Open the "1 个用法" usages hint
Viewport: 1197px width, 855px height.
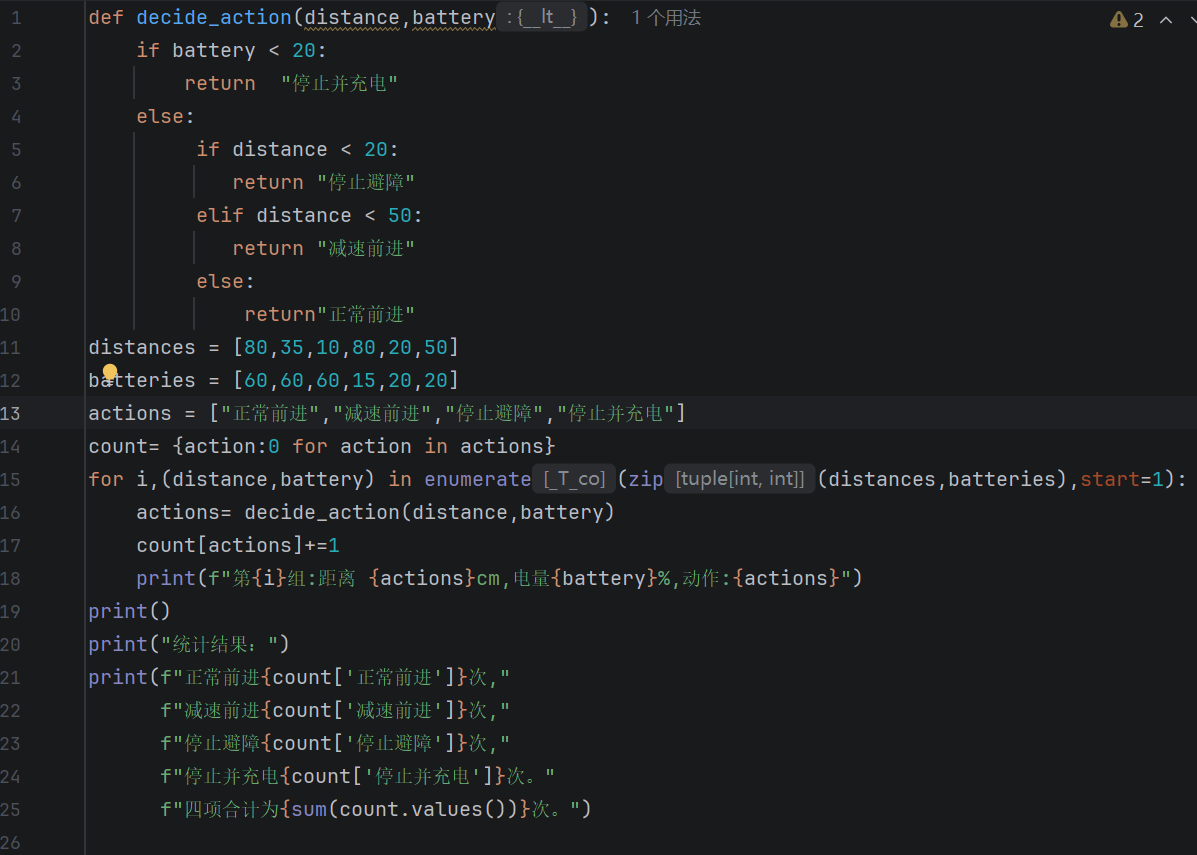click(x=666, y=18)
